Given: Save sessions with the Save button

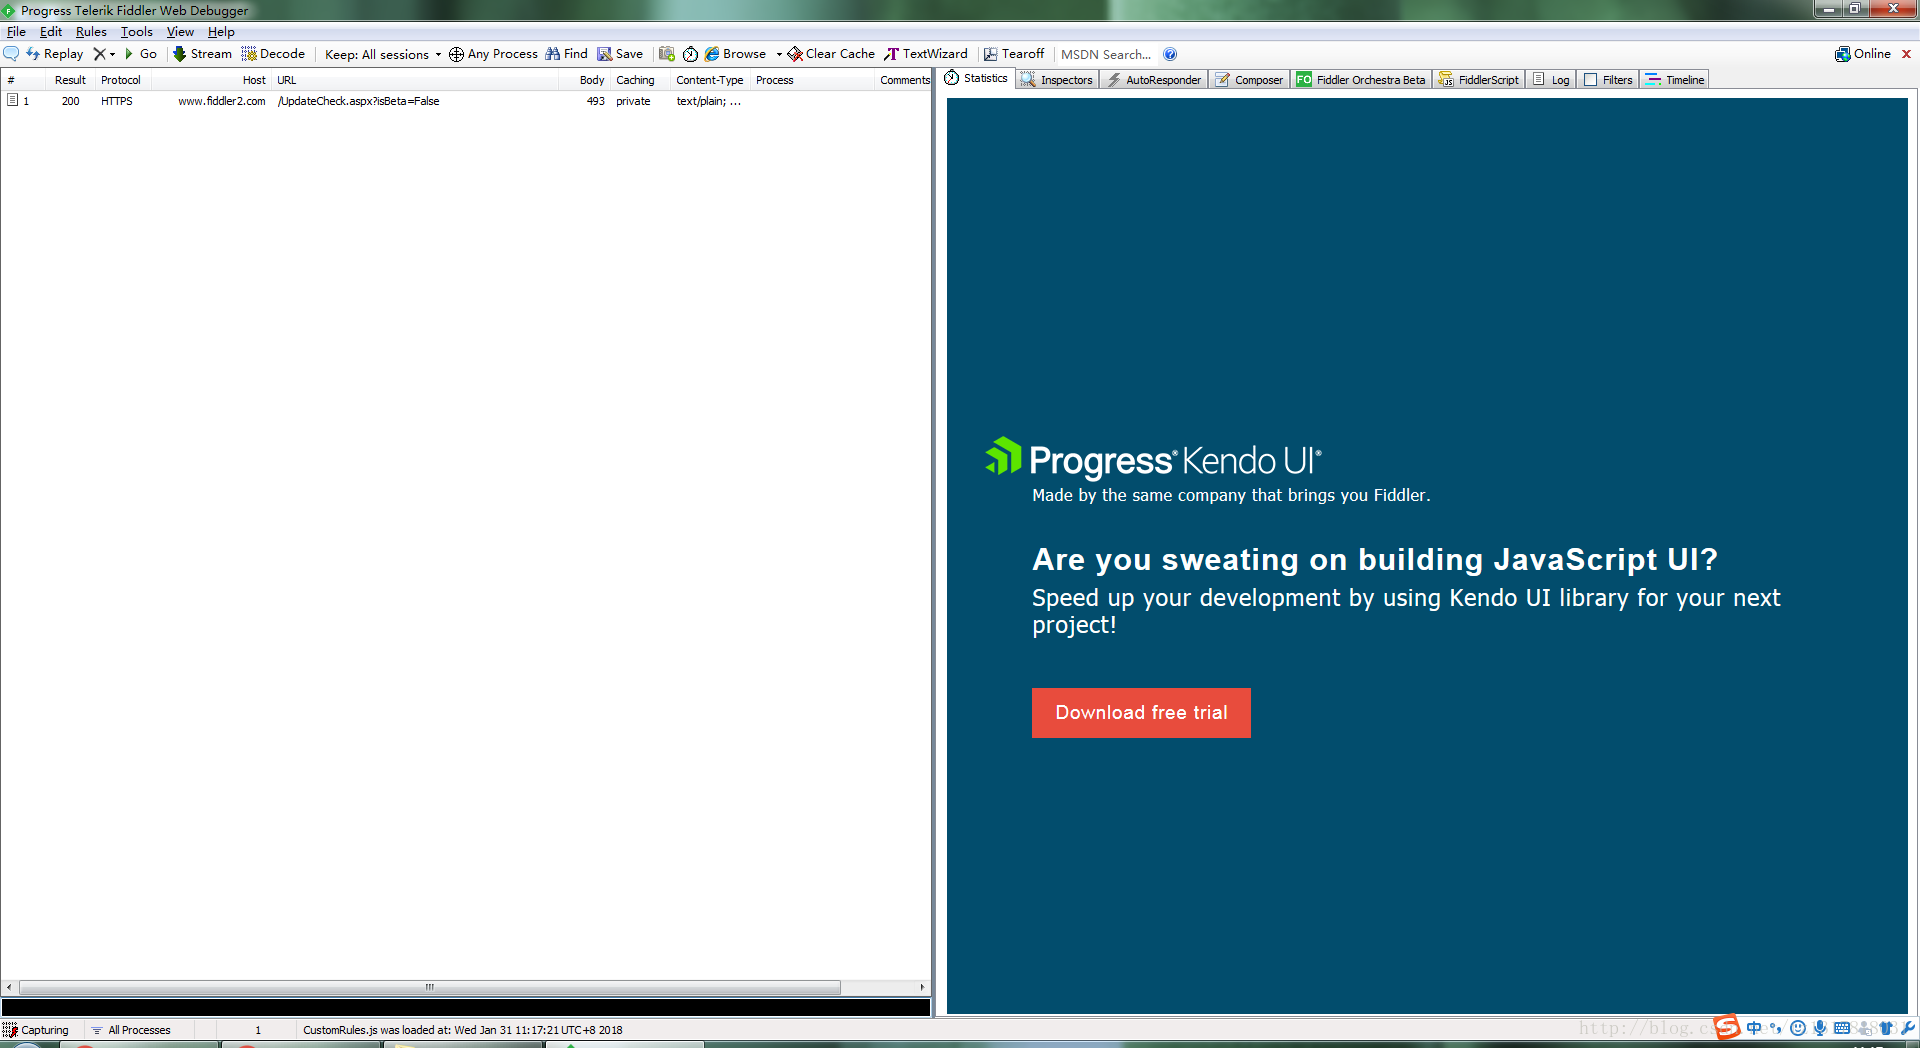Looking at the screenshot, I should [x=620, y=54].
